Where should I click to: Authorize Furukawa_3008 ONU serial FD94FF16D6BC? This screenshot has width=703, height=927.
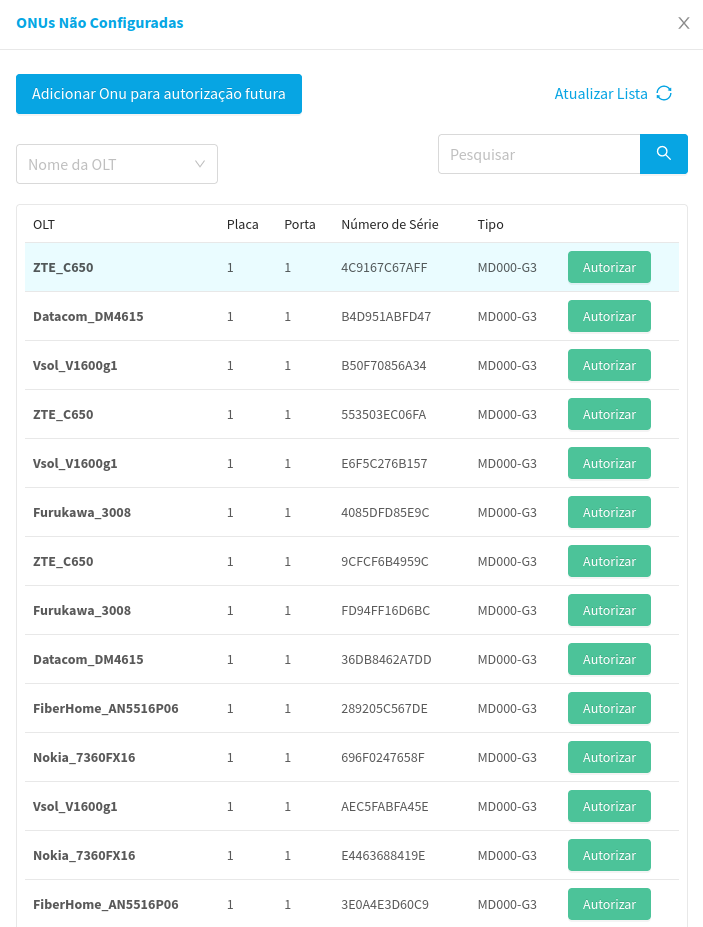[x=609, y=611]
